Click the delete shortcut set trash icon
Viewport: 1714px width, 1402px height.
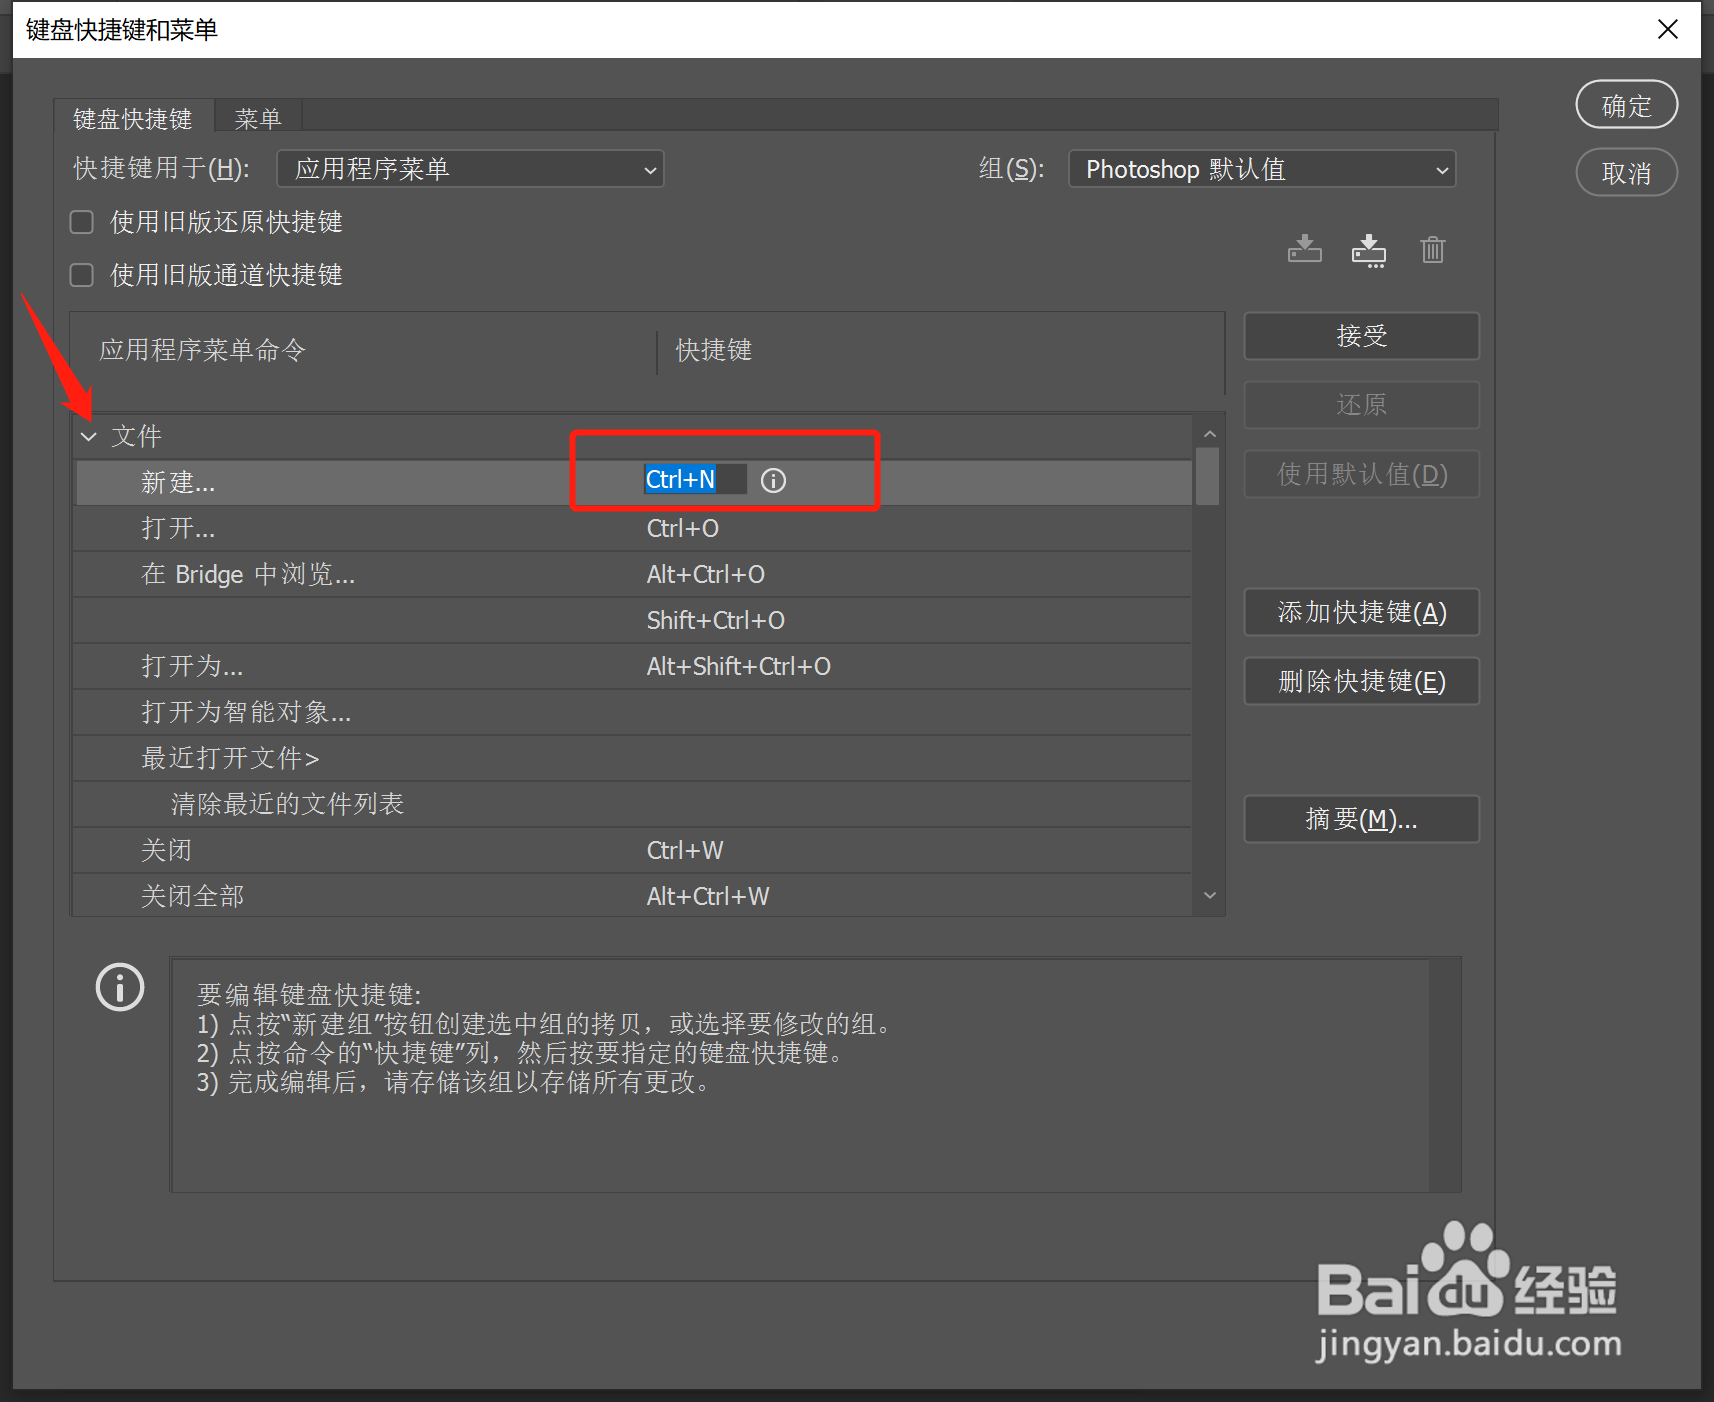tap(1433, 249)
